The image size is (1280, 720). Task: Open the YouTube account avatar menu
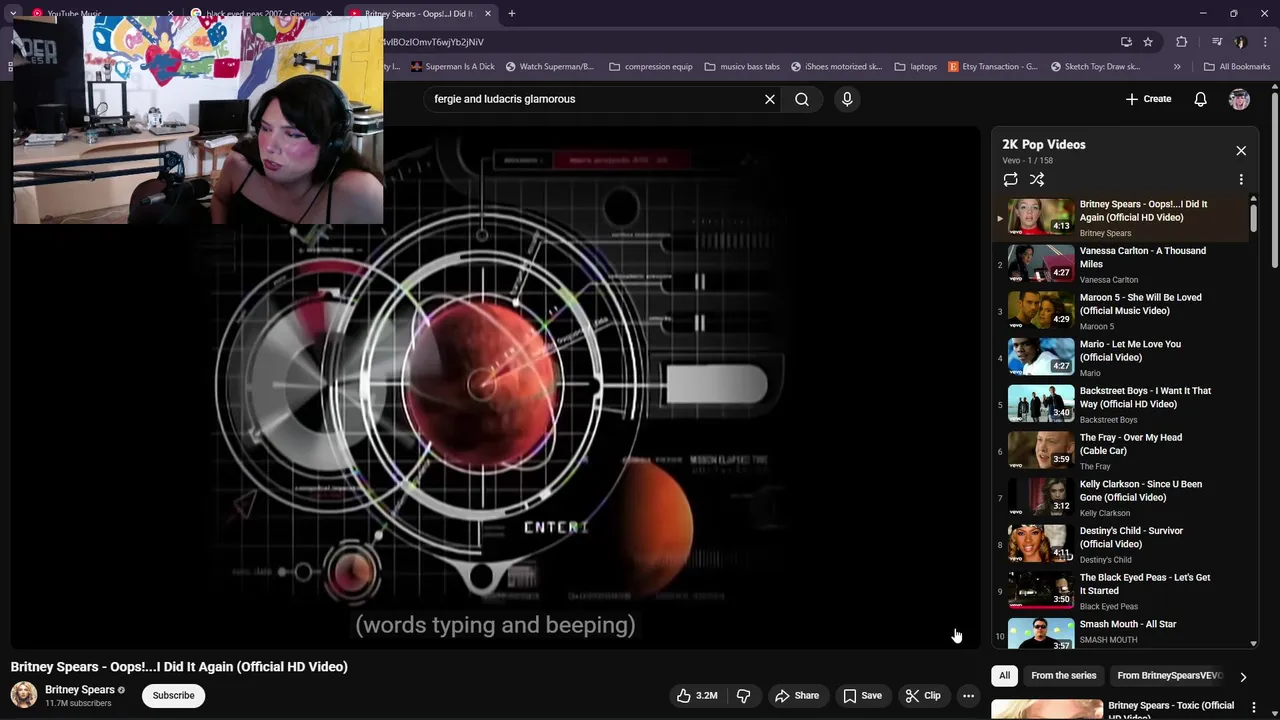coord(1239,99)
